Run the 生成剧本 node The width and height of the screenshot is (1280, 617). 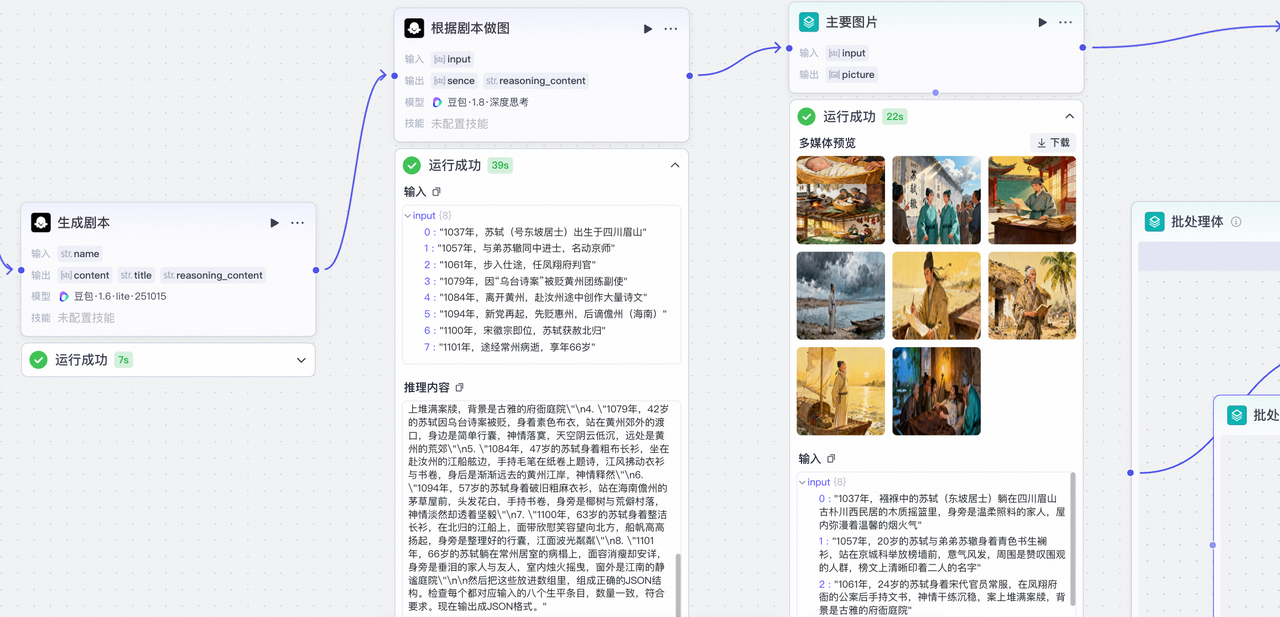(275, 223)
